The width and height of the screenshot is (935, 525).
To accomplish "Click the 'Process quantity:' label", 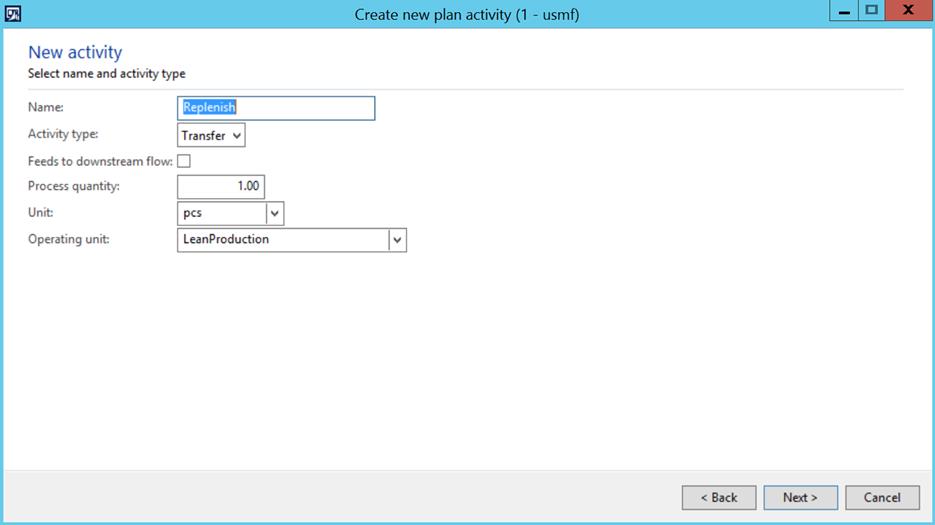I will pos(74,186).
